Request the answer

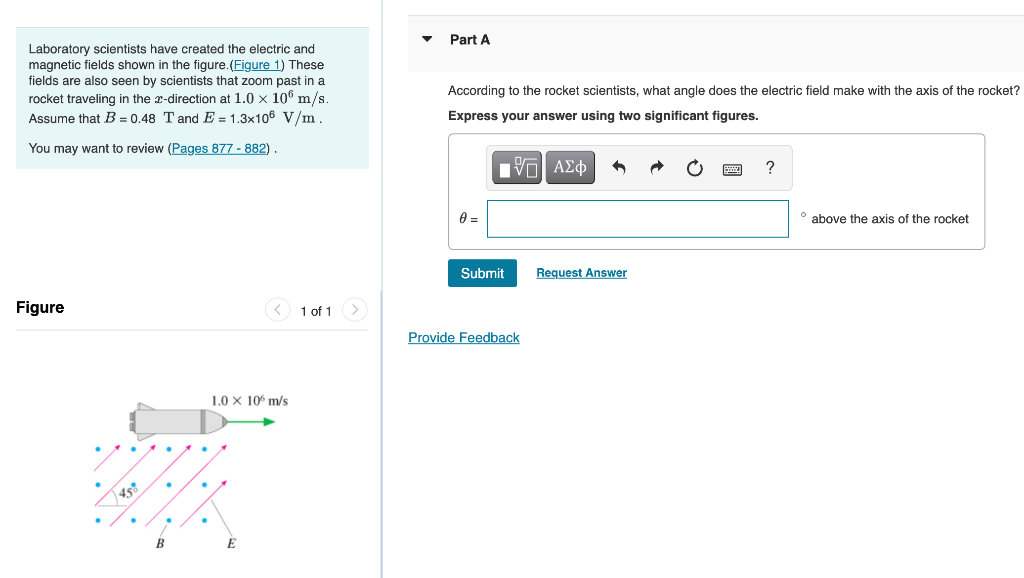pyautogui.click(x=581, y=272)
